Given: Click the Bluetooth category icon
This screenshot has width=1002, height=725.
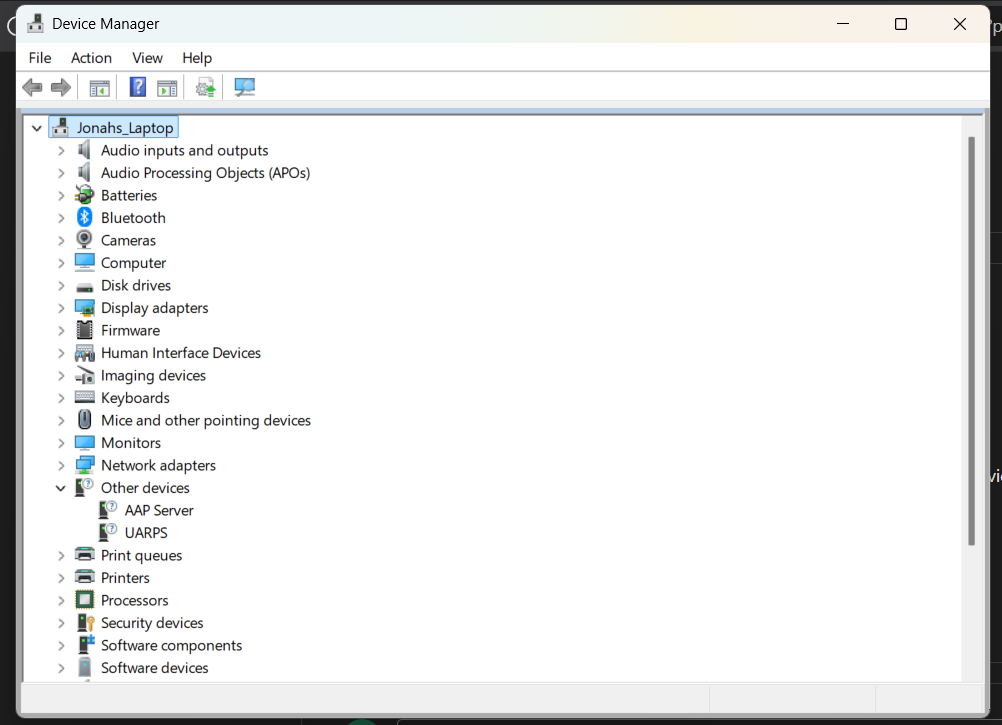Looking at the screenshot, I should click(84, 217).
